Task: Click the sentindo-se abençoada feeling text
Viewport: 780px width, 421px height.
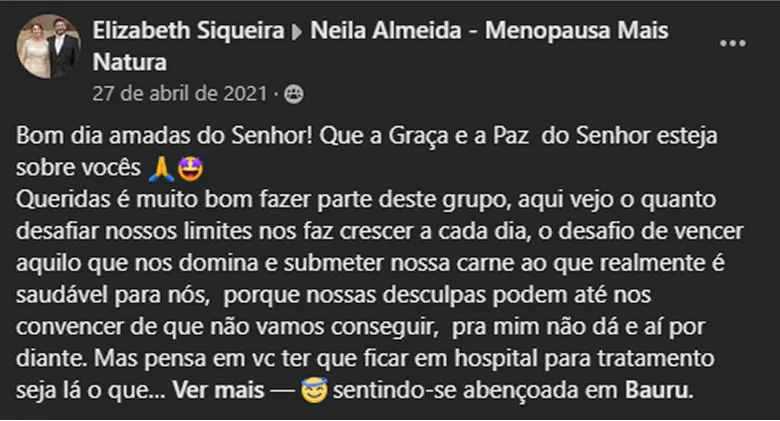Action: 431,390
